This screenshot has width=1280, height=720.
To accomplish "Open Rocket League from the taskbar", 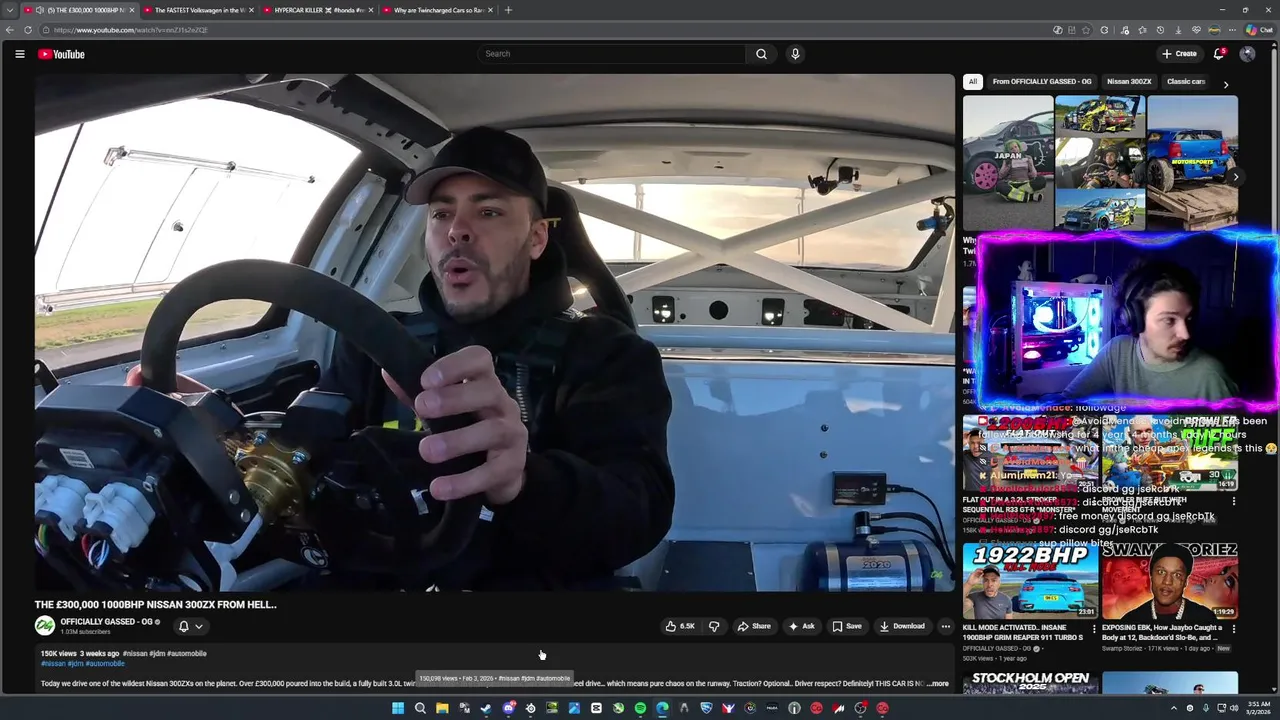I will click(706, 708).
